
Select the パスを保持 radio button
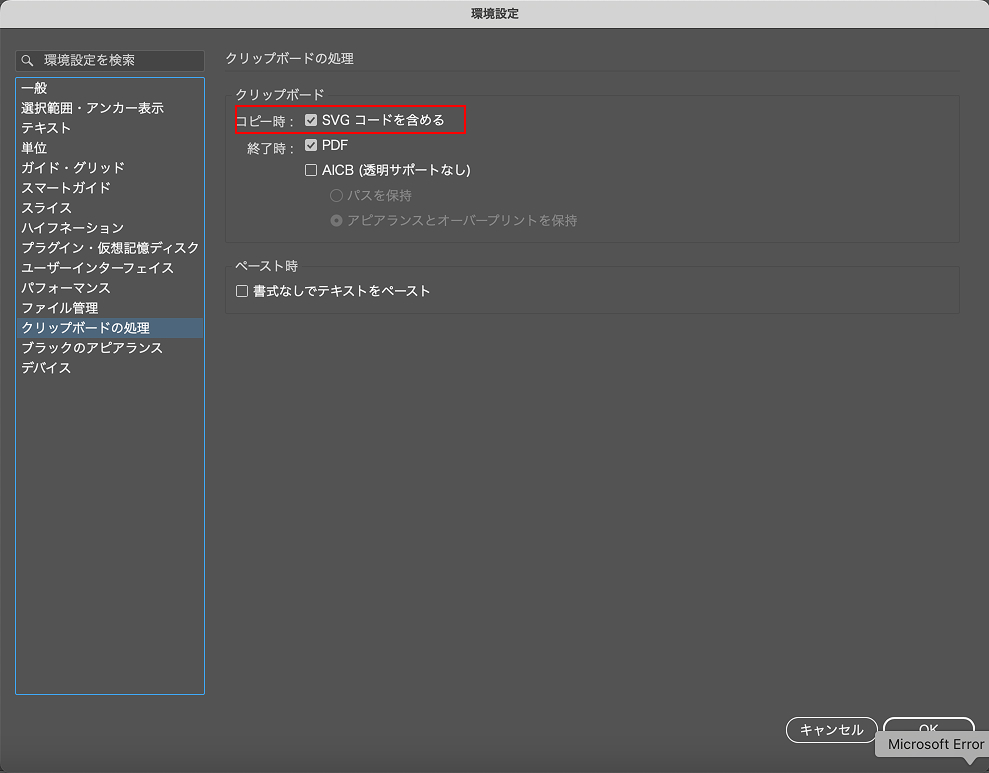tap(336, 195)
